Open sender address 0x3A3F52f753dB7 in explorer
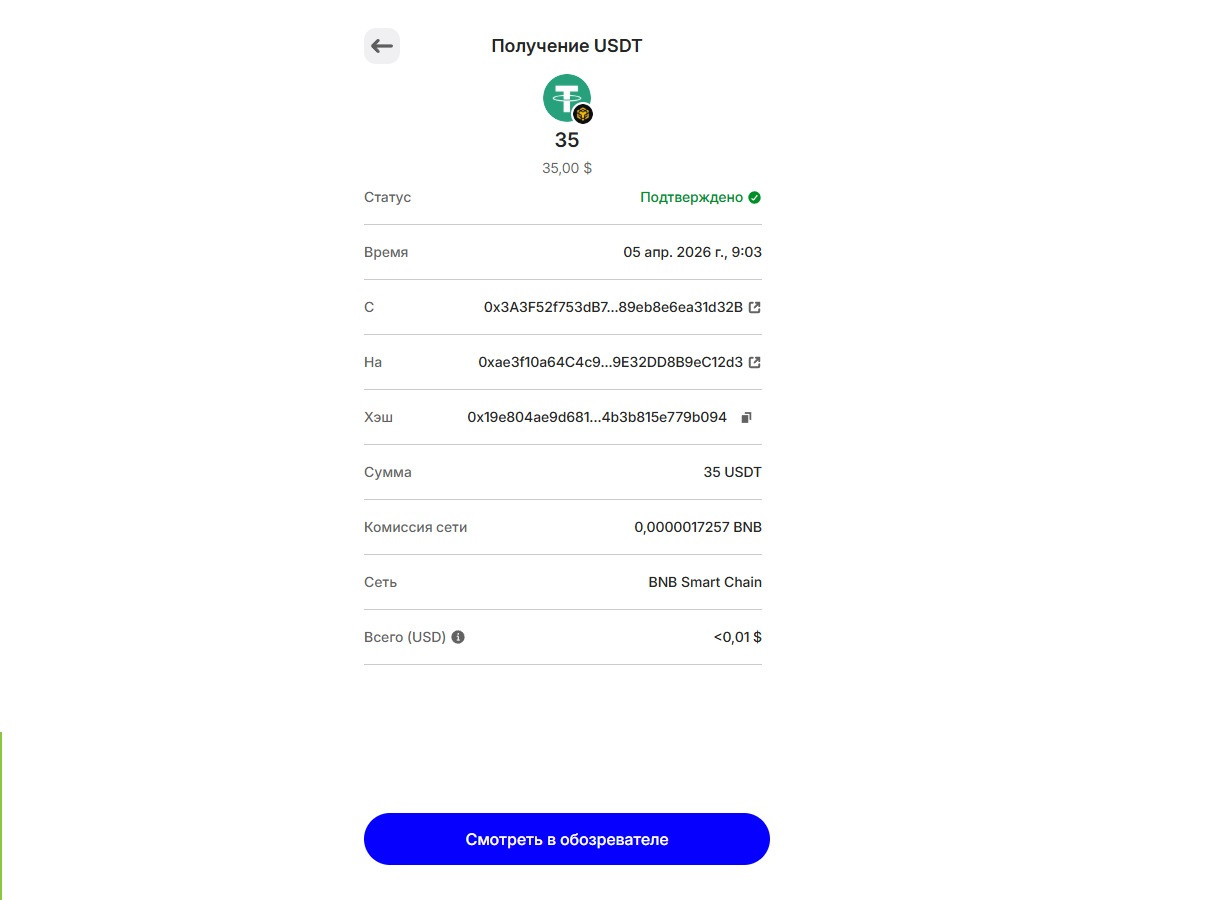1206x900 pixels. tap(755, 307)
